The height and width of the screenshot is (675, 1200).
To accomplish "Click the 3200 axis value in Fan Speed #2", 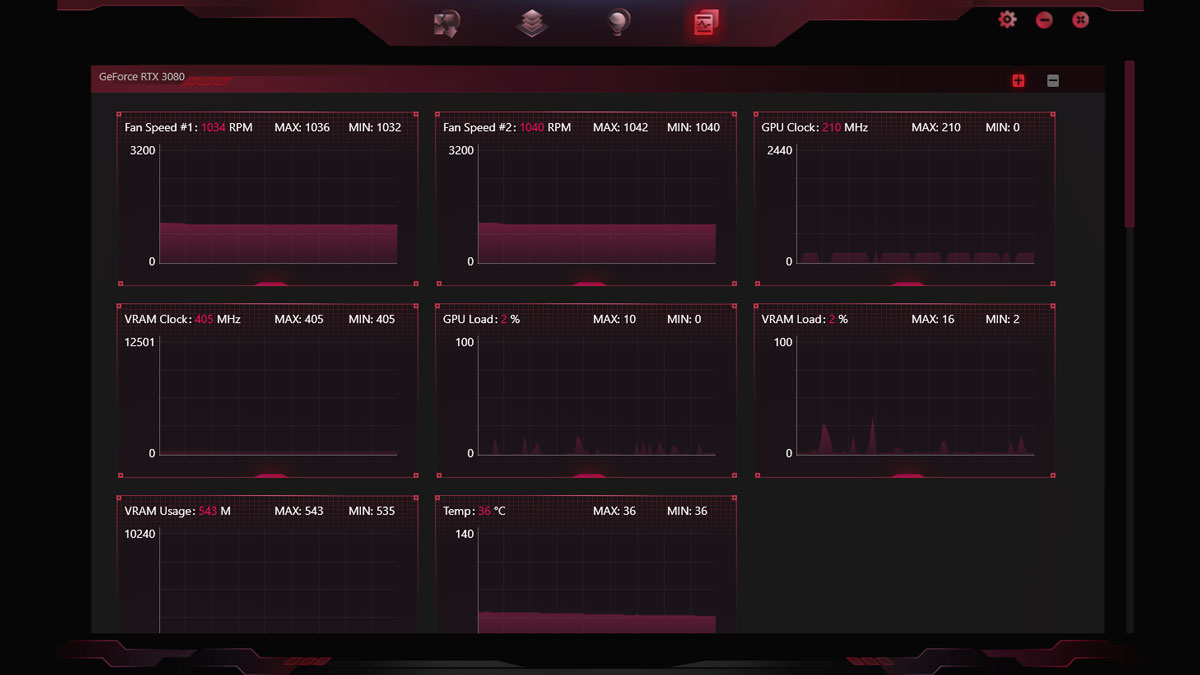I will coord(462,151).
